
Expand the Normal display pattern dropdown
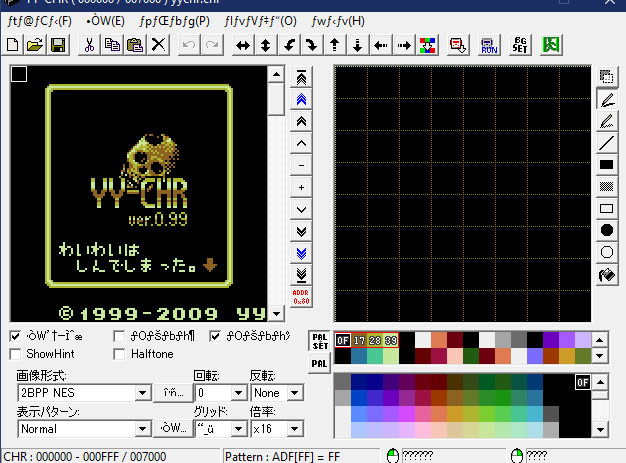coord(142,429)
